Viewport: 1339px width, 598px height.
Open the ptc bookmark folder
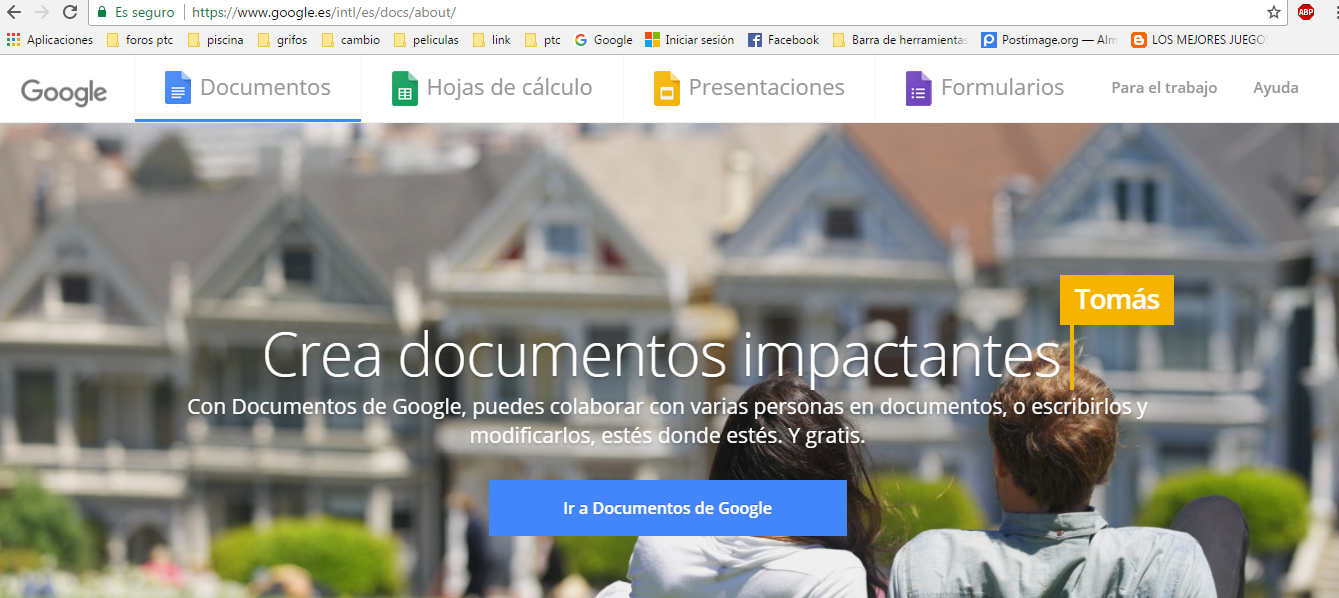[x=542, y=40]
